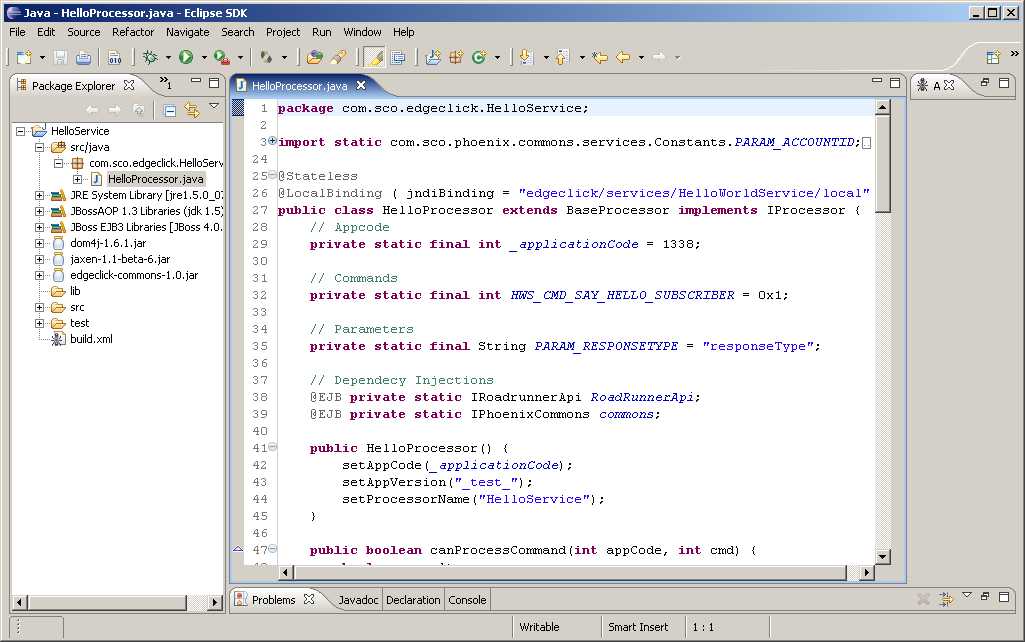1025x642 pixels.
Task: Click the Back navigation yellow arrow
Action: [x=623, y=58]
